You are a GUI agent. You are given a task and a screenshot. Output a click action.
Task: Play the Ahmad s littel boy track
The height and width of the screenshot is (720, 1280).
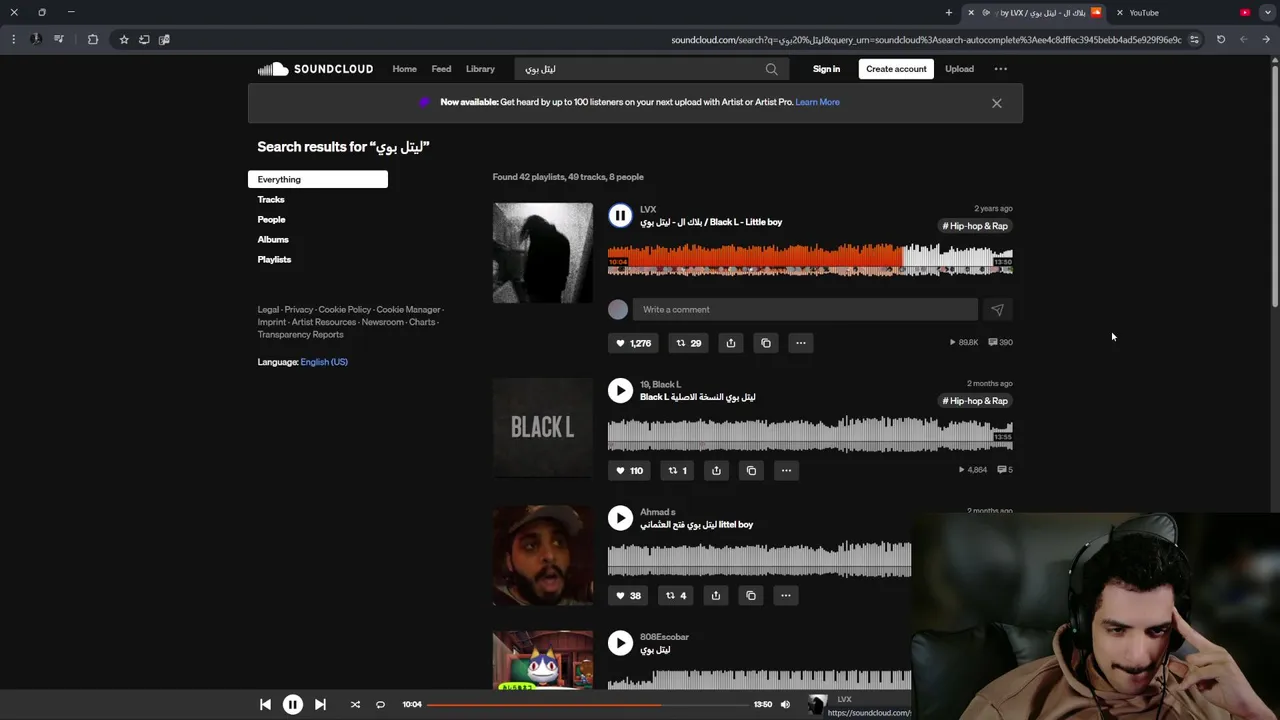coord(620,517)
